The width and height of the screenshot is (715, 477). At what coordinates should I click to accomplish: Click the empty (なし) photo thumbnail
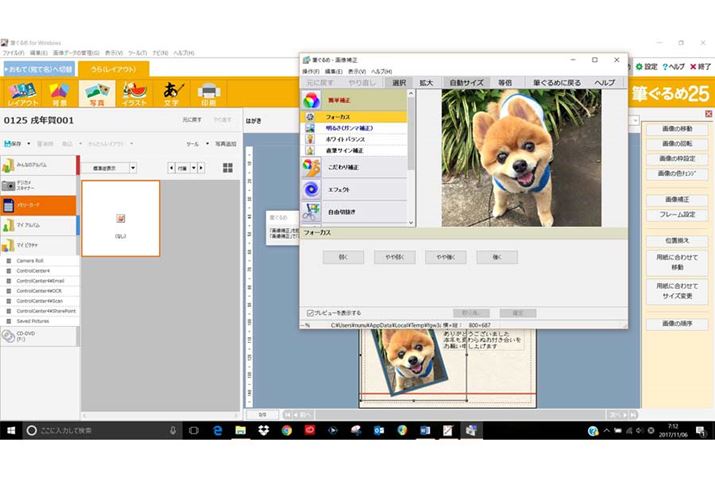click(x=120, y=218)
